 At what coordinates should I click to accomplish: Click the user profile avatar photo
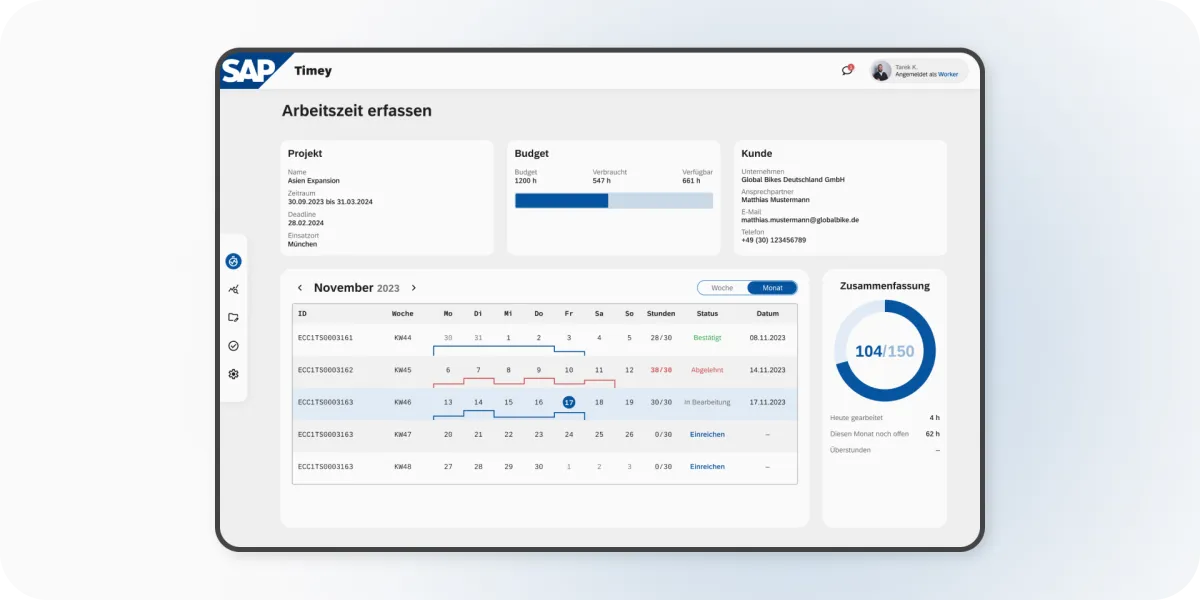click(881, 70)
